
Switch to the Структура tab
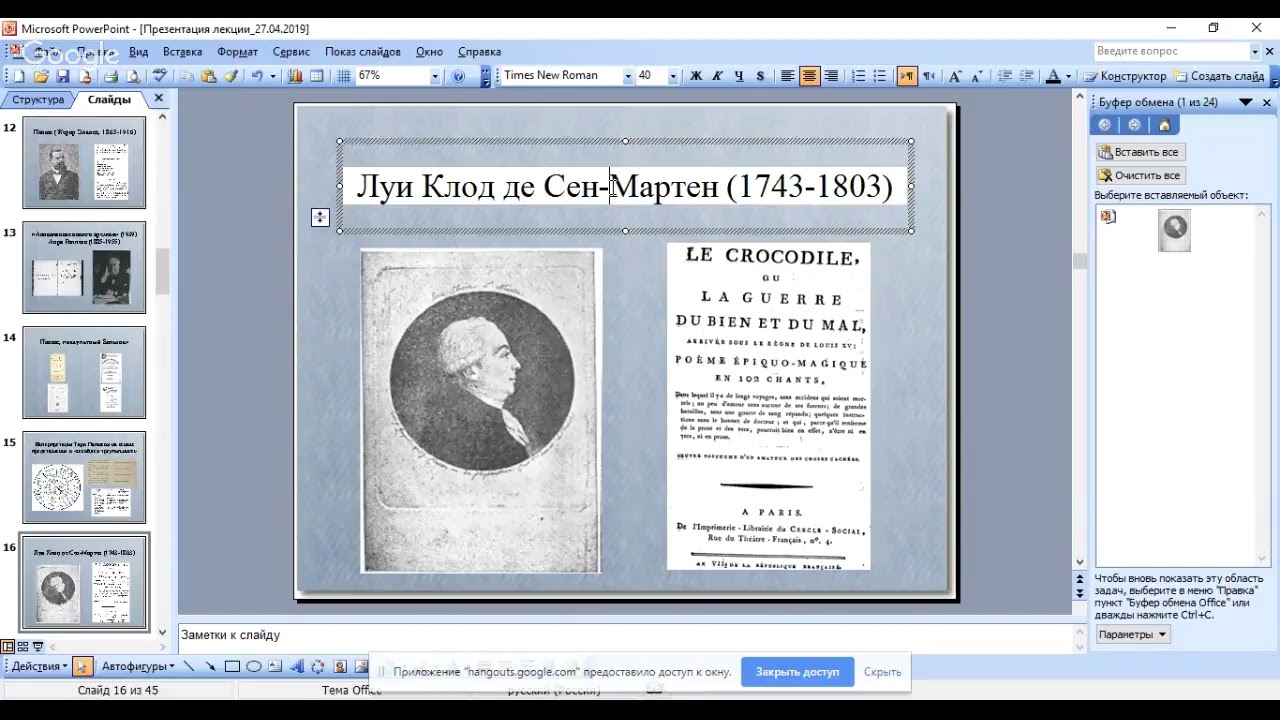coord(38,100)
